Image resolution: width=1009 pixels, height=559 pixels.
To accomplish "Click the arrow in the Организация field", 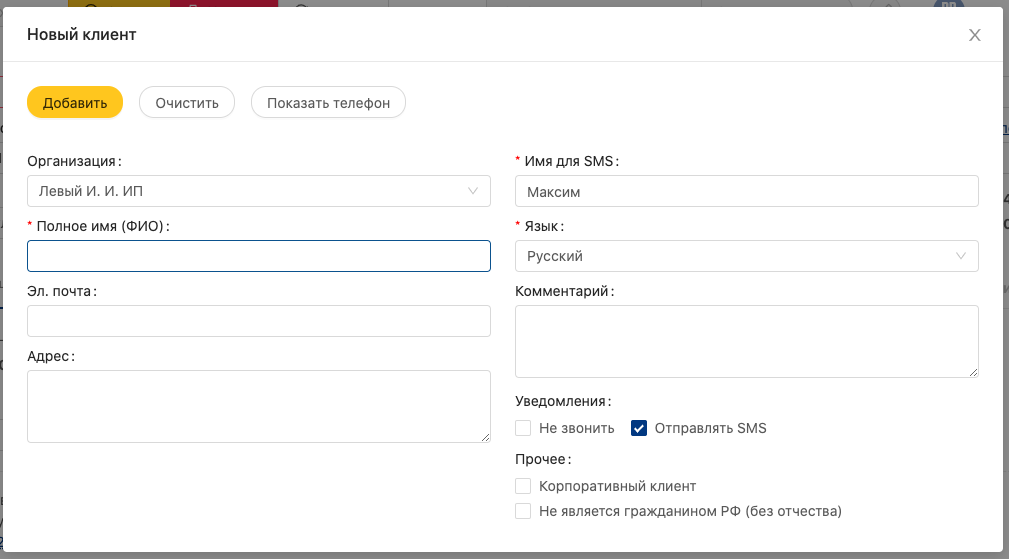I will pos(473,191).
